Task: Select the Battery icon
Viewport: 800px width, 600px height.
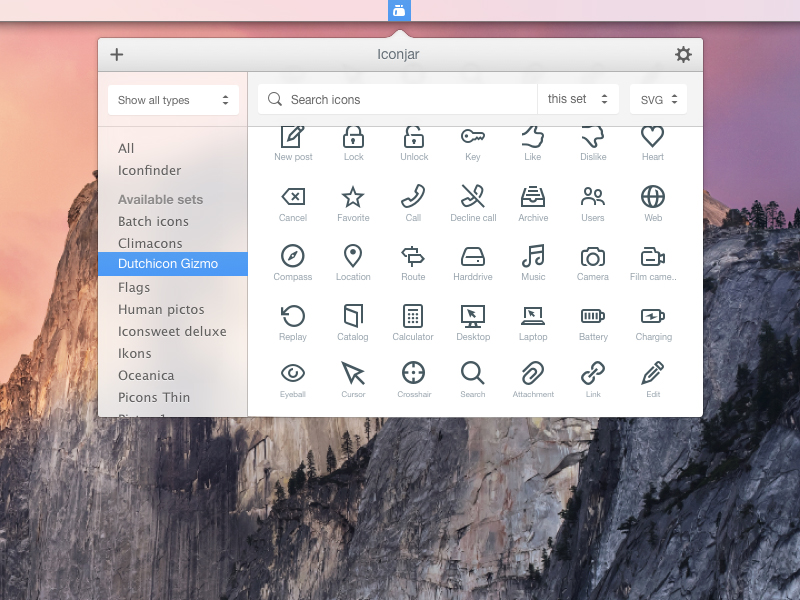Action: click(593, 316)
